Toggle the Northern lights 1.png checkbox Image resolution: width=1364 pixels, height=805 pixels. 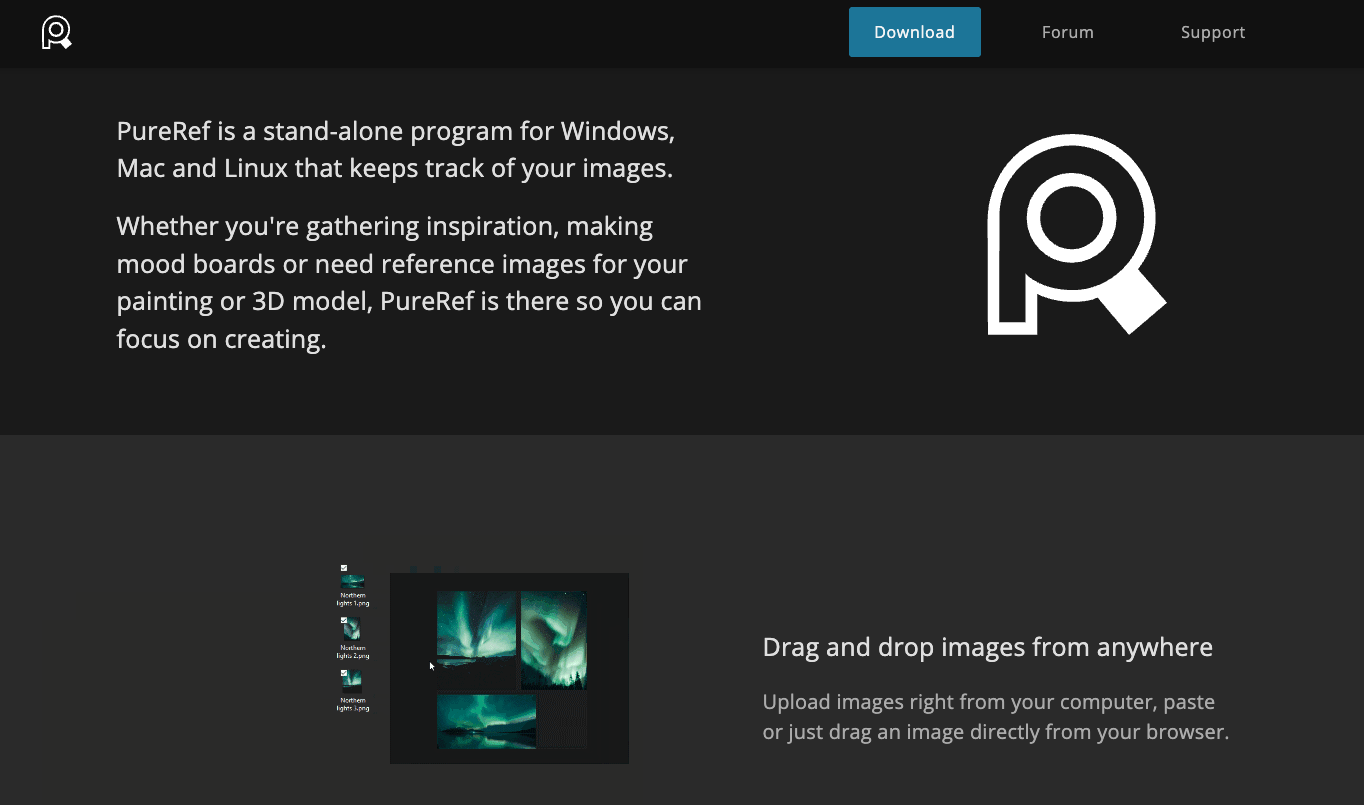(344, 568)
